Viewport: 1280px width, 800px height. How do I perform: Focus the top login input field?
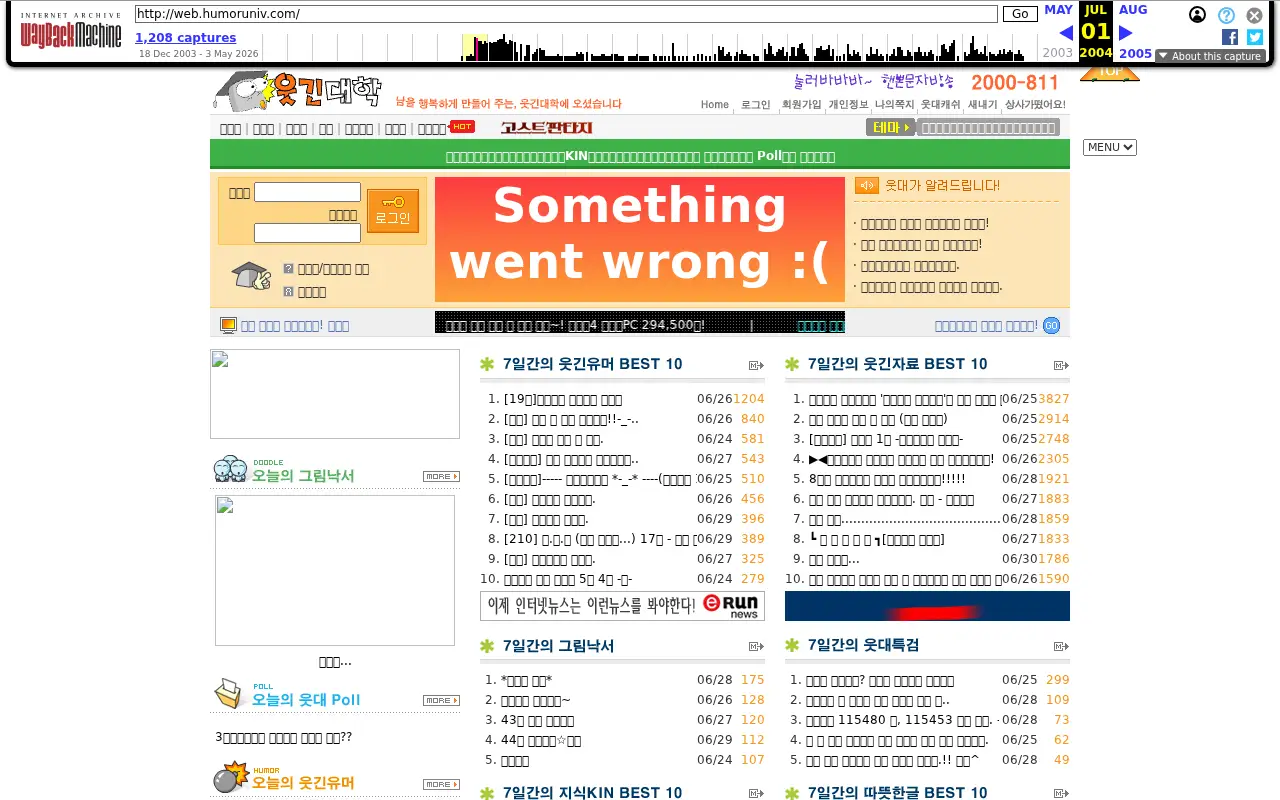(307, 192)
